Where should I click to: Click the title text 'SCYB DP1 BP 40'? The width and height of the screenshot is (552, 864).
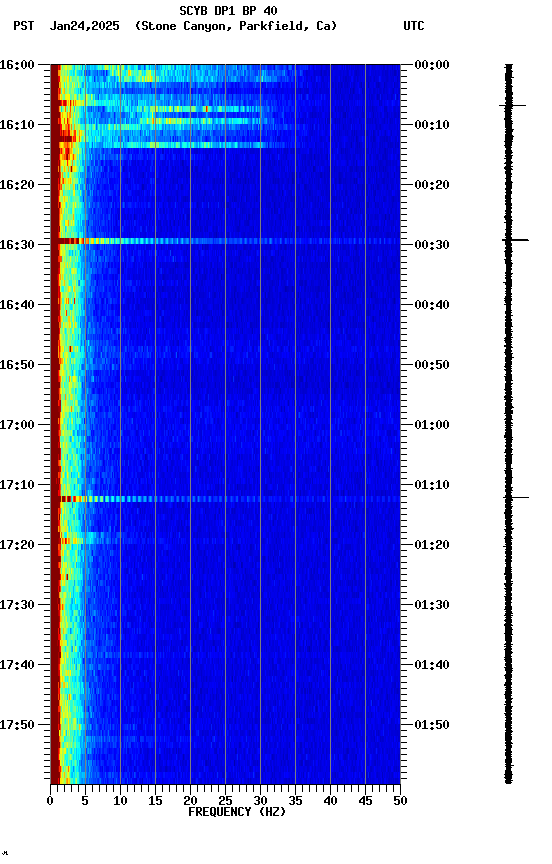pyautogui.click(x=228, y=11)
